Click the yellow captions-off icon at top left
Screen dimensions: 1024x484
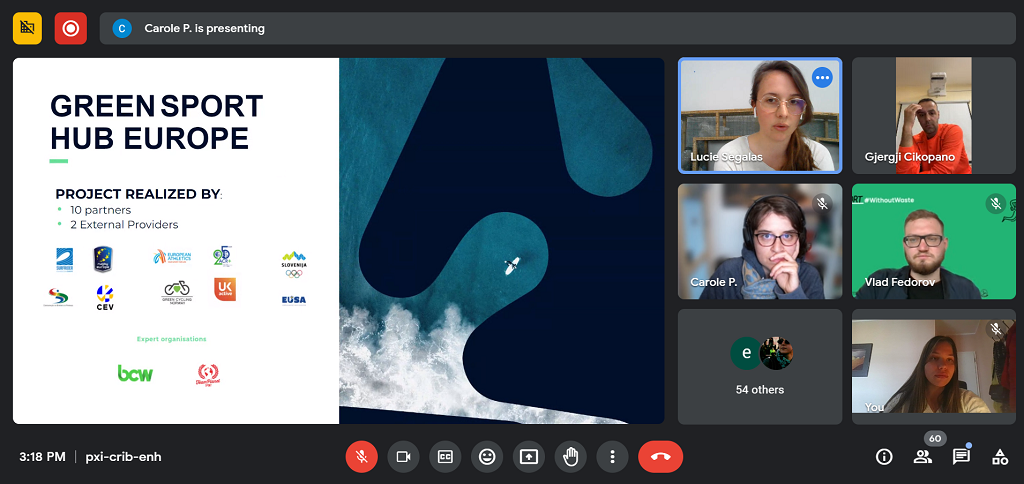[27, 28]
